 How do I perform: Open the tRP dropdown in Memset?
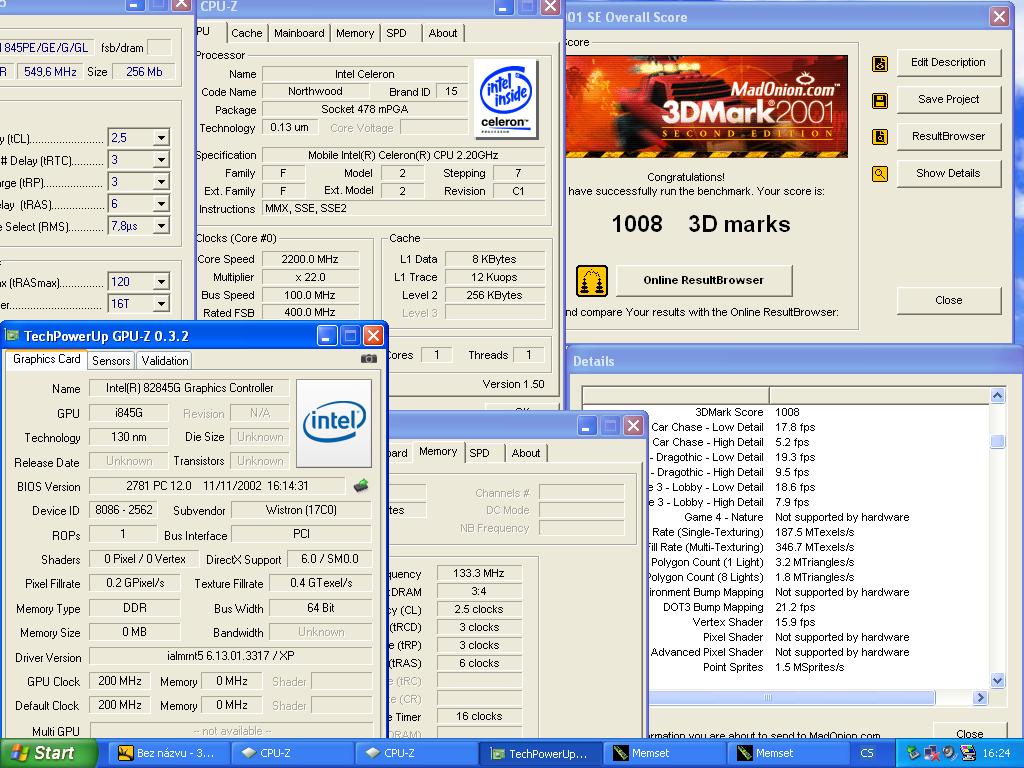pos(161,182)
